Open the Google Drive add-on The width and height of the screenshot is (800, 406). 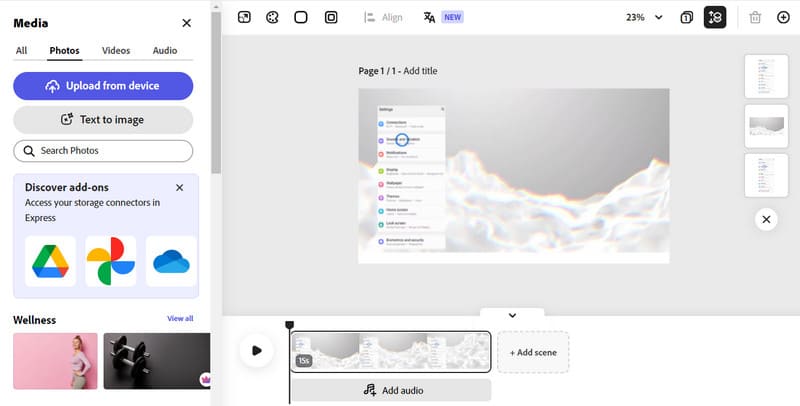point(50,261)
